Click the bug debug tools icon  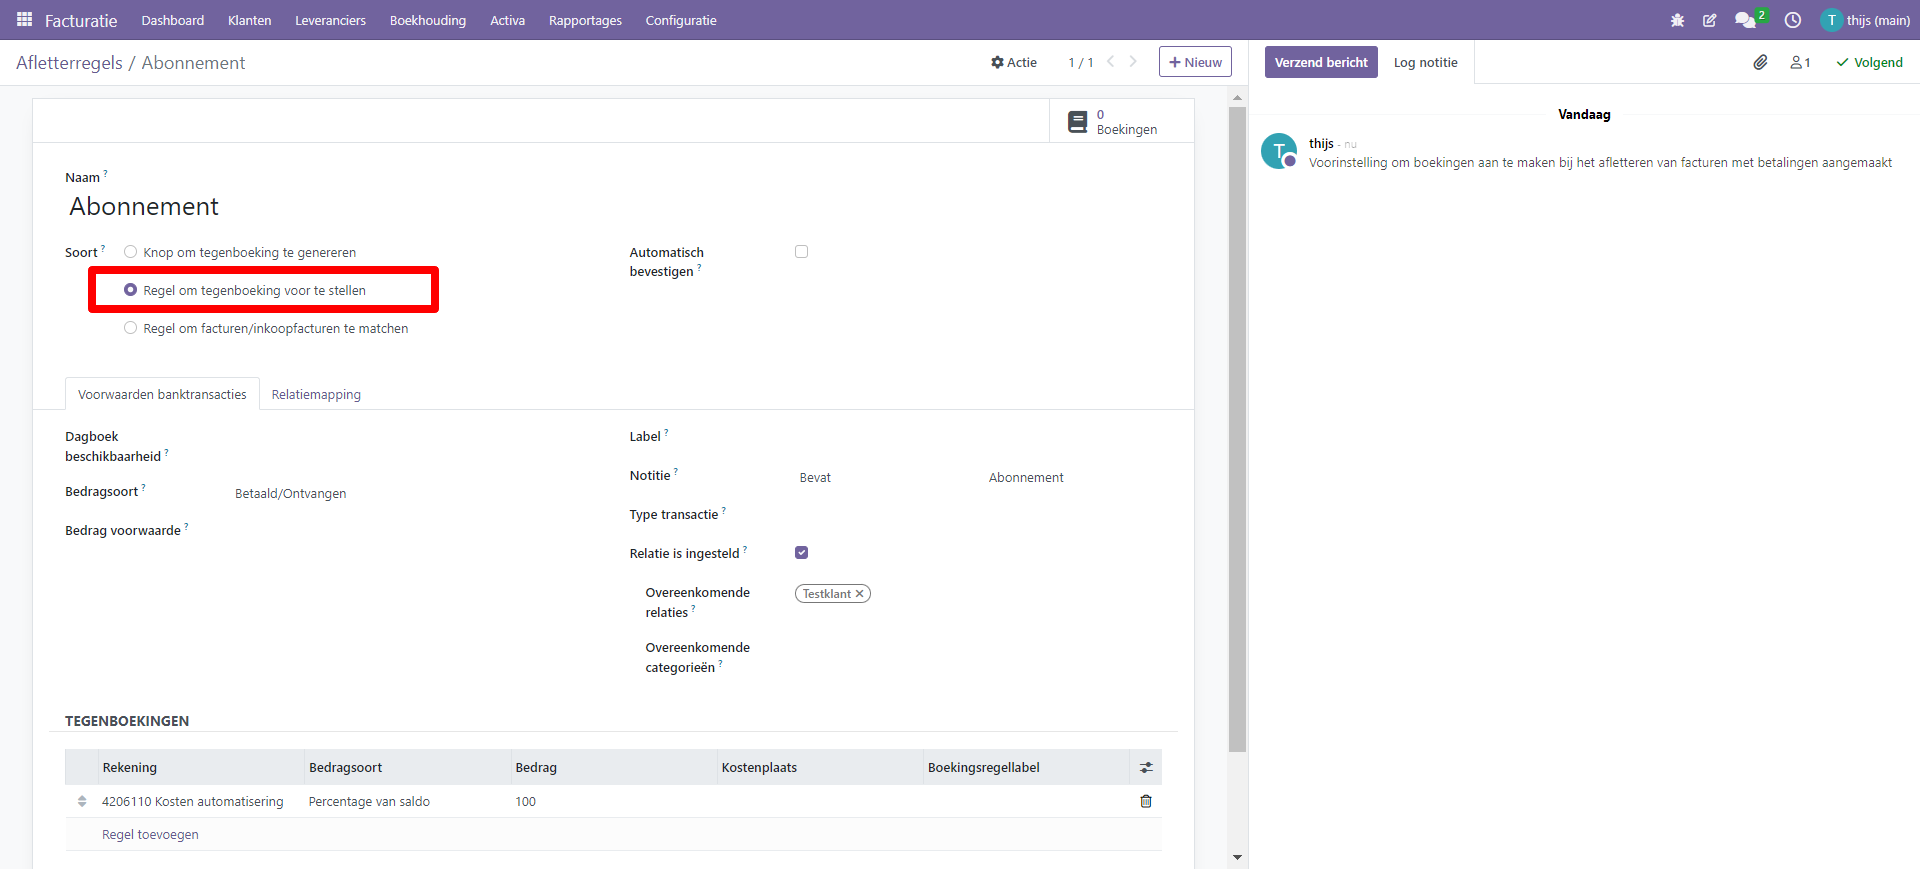point(1677,20)
